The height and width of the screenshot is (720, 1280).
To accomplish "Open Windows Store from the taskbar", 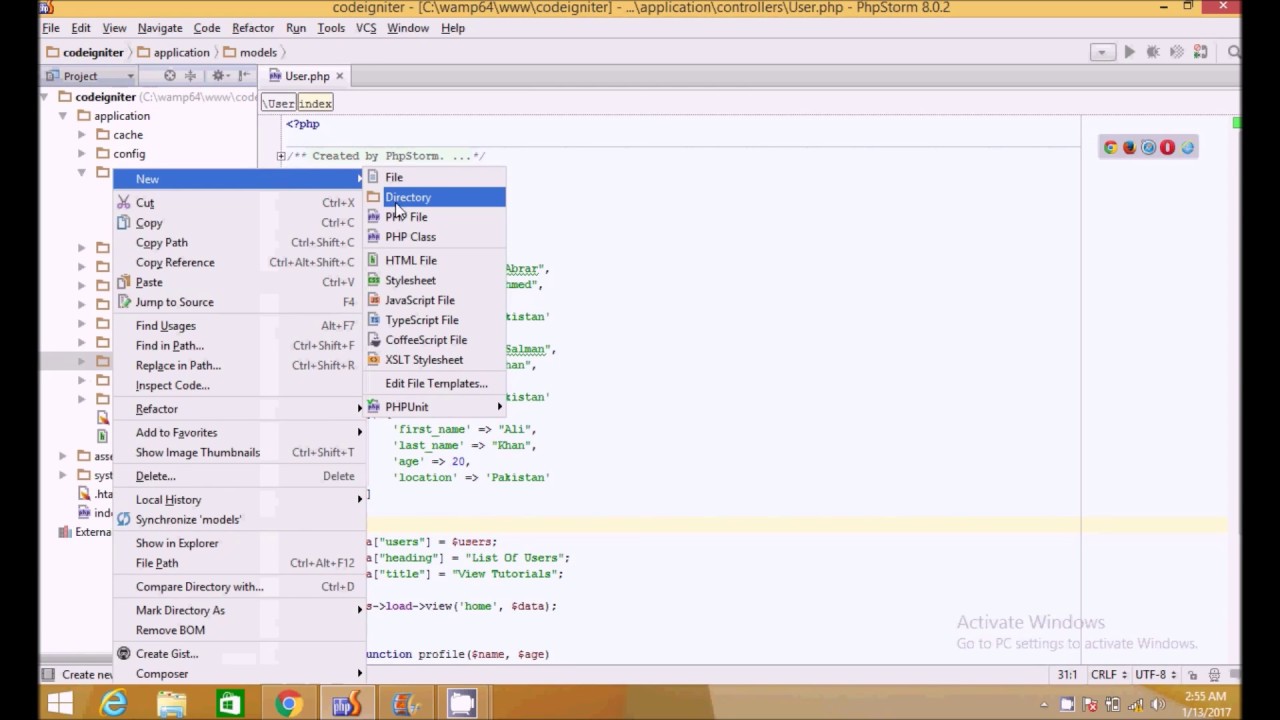I will click(230, 704).
